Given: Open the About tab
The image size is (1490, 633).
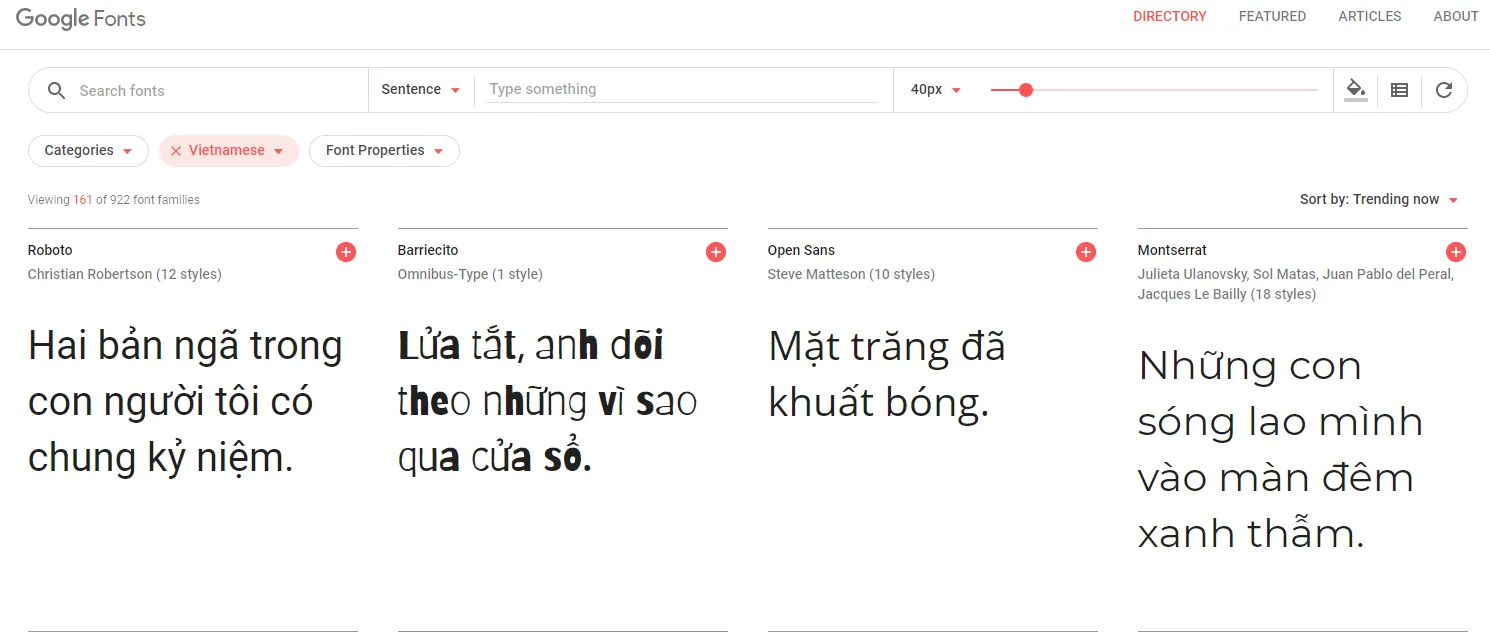Looking at the screenshot, I should [1455, 16].
